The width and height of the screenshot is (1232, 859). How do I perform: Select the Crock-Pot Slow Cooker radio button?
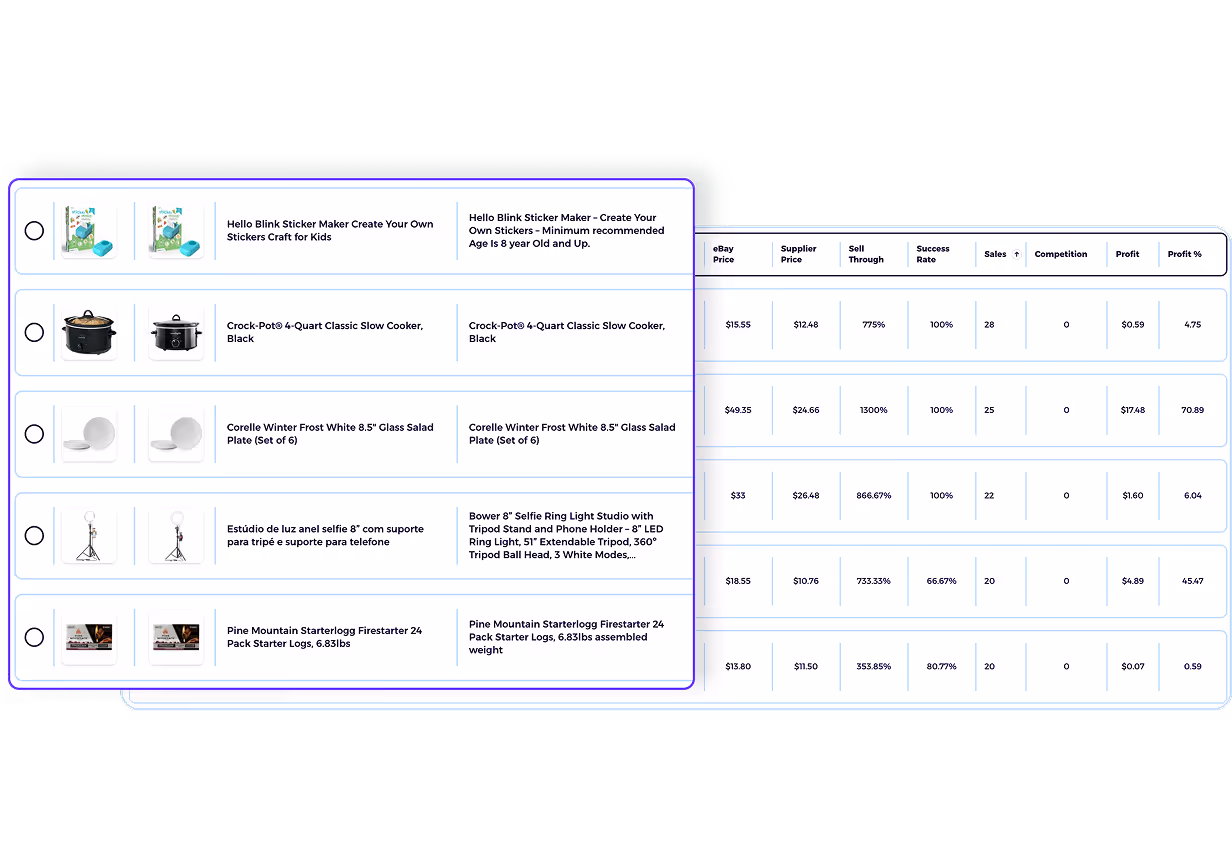tap(34, 332)
